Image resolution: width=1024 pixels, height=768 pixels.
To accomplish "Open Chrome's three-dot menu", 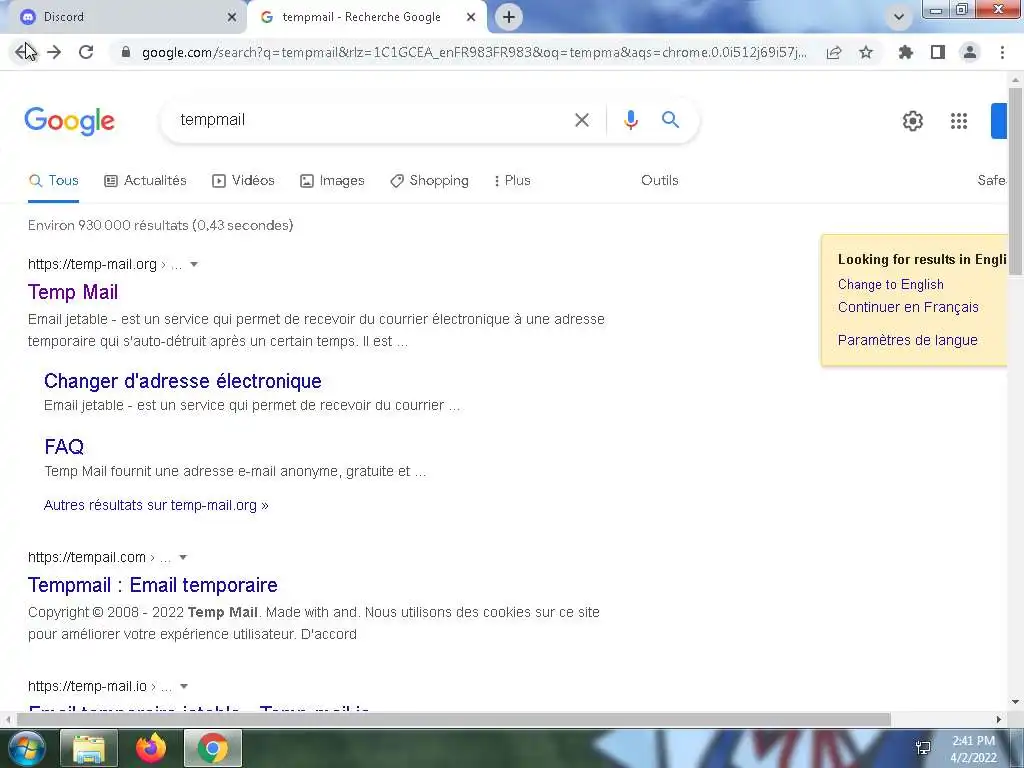I will [x=1002, y=52].
